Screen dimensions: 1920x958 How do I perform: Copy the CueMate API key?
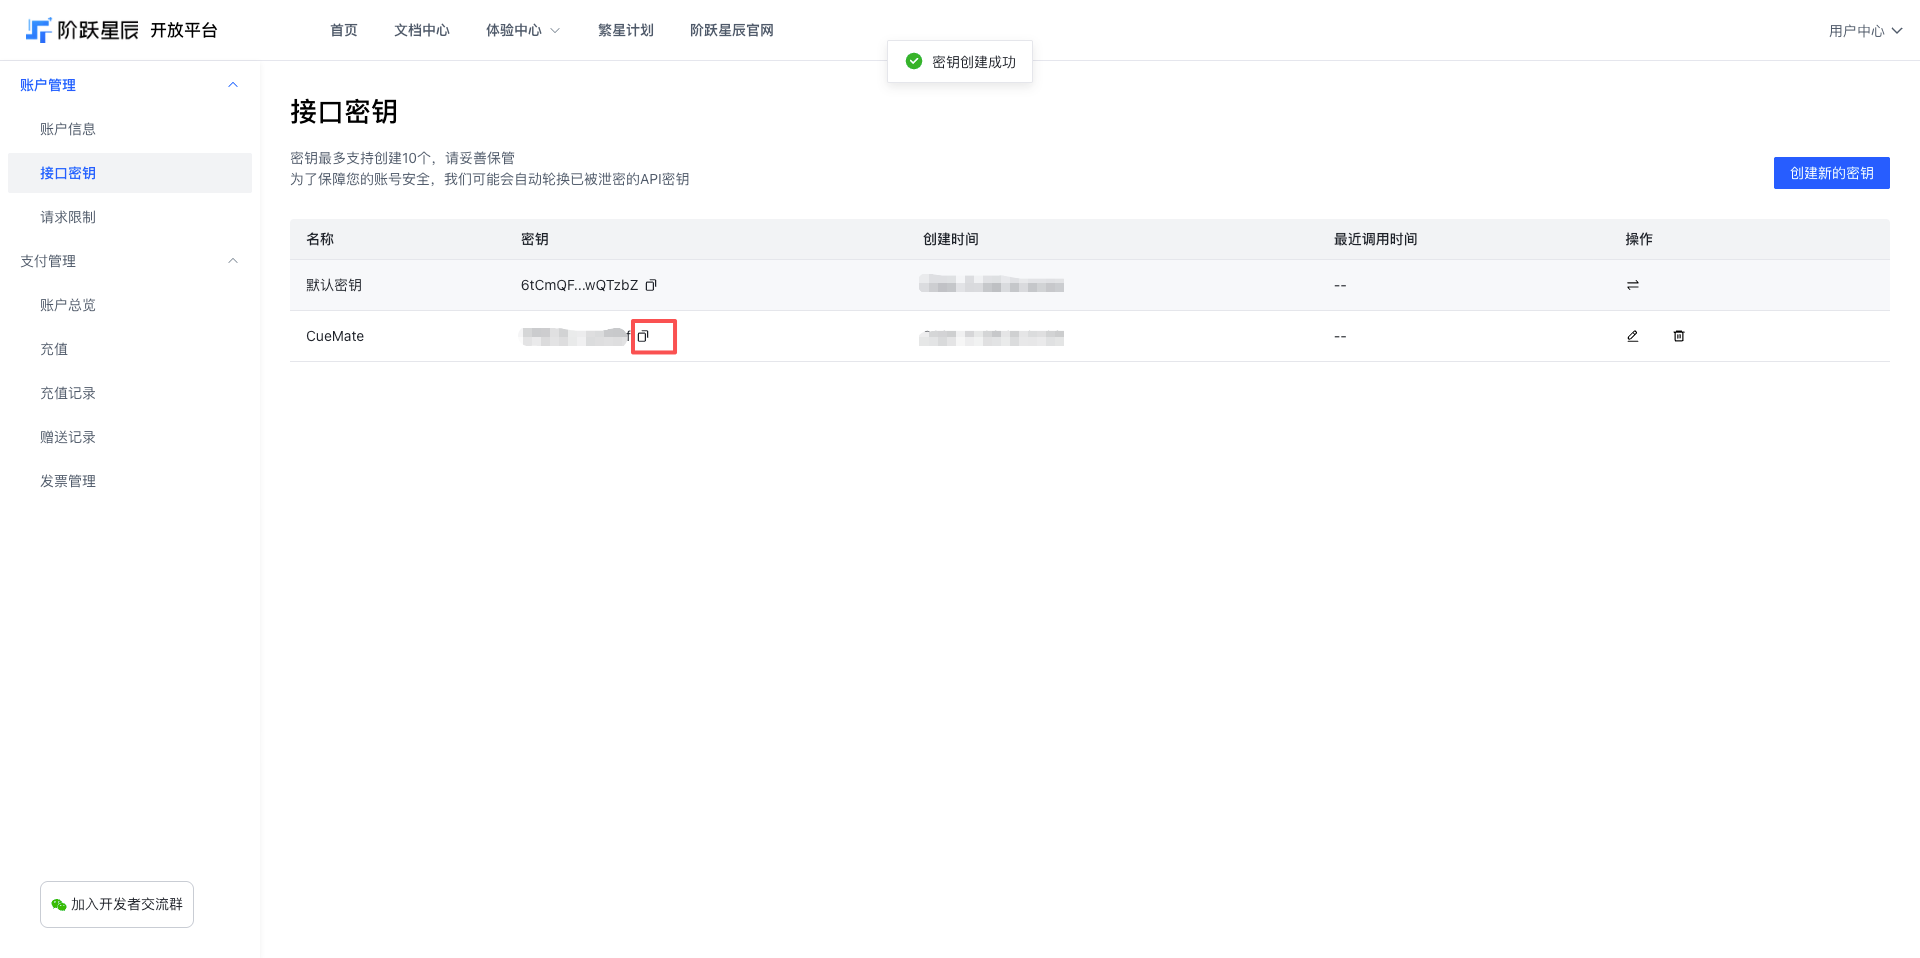coord(645,337)
